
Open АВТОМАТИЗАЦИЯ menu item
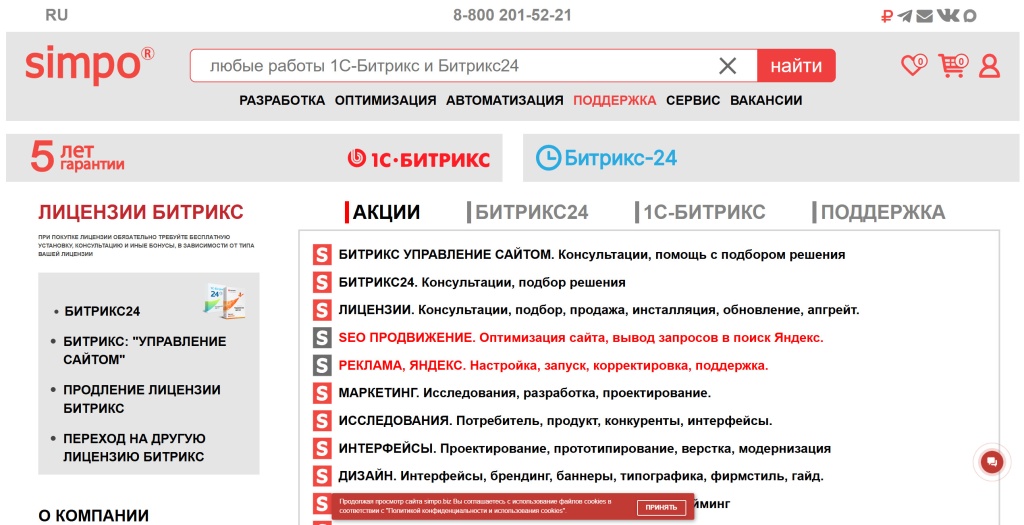coord(505,101)
